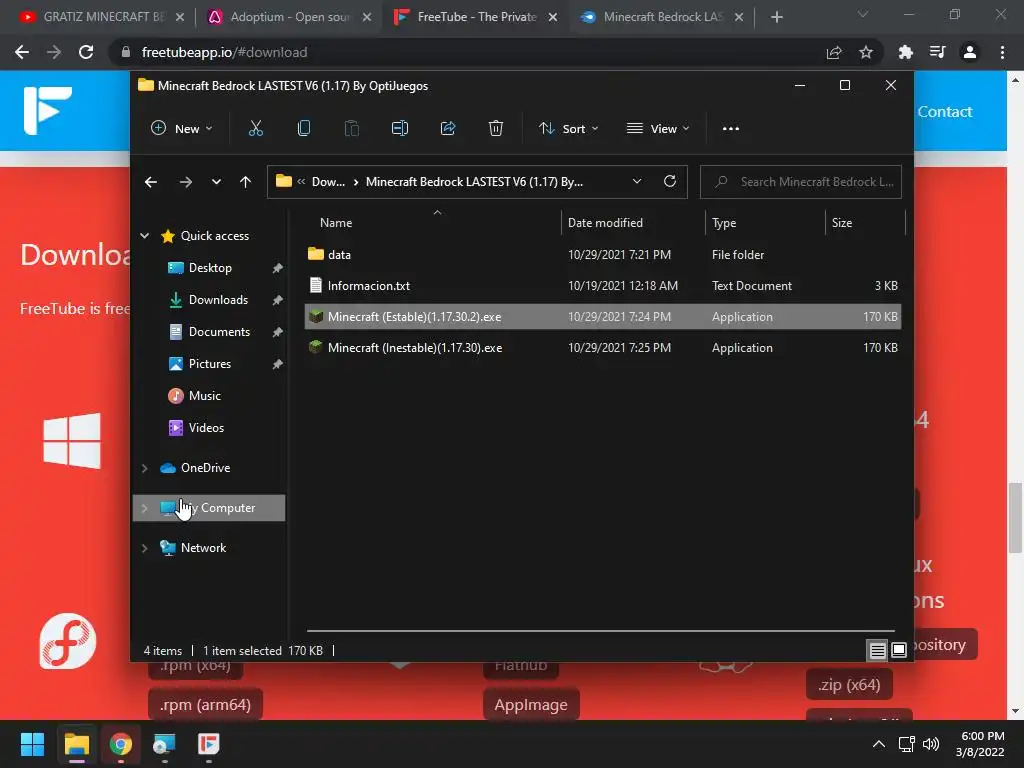This screenshot has width=1024, height=768.
Task: Click the .zip (x64) download button
Action: tap(849, 684)
